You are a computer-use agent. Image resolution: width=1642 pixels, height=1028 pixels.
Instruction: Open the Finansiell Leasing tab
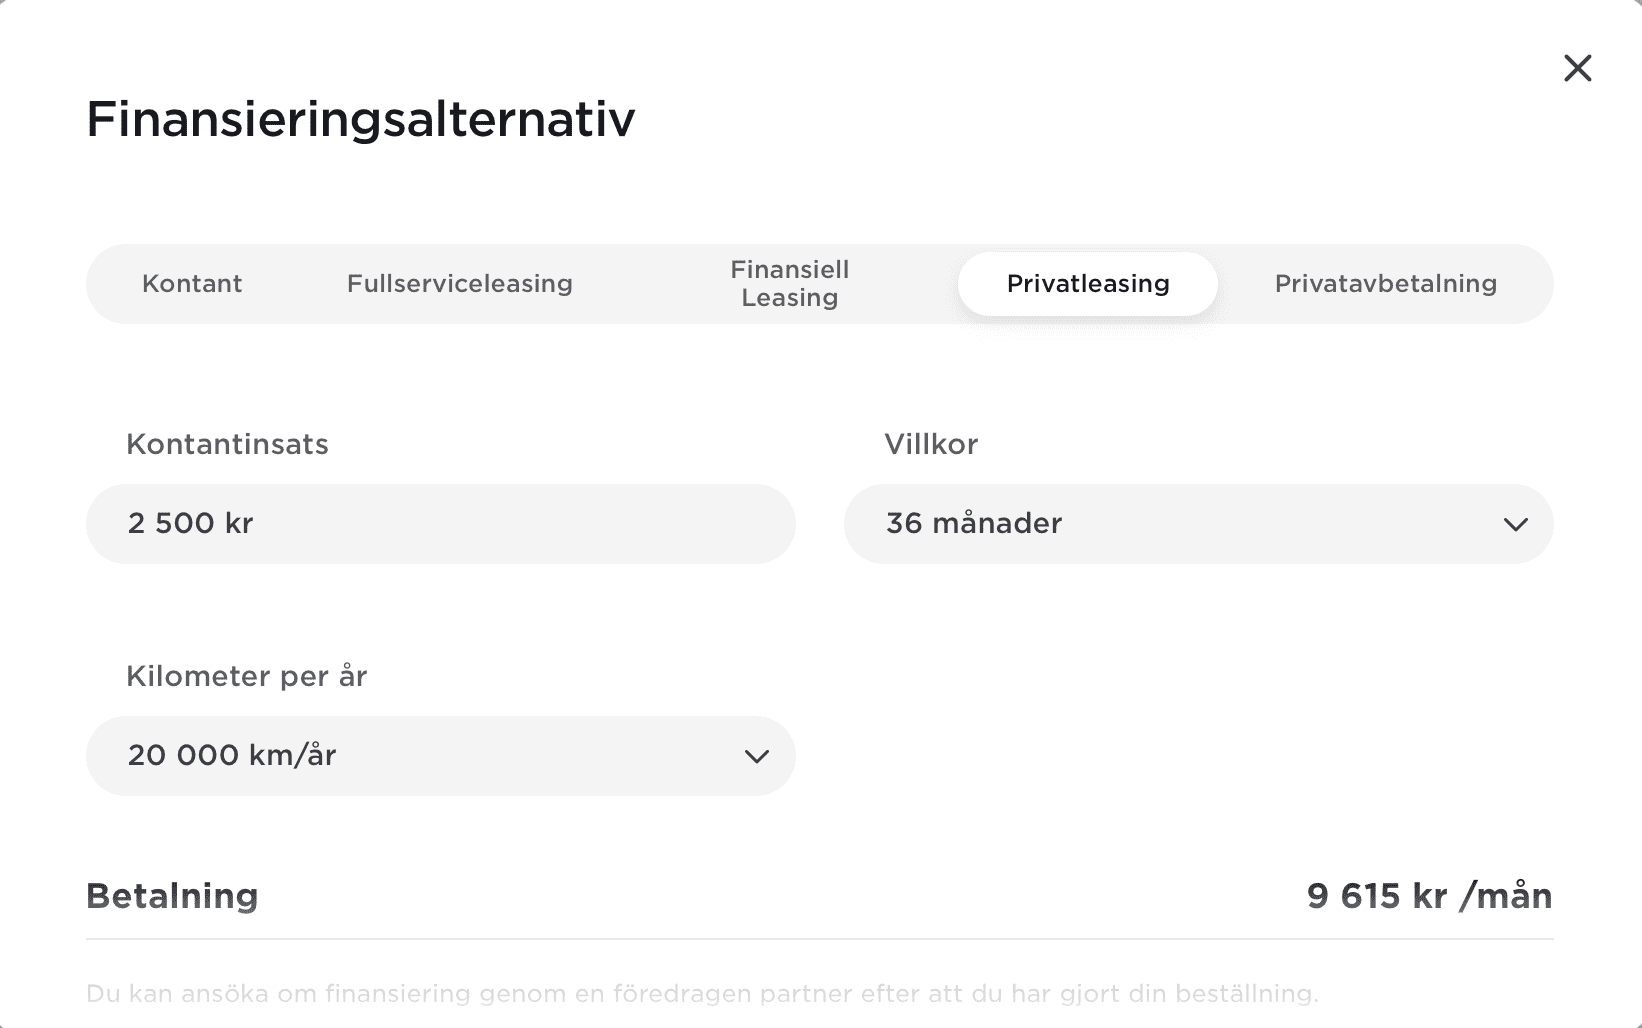(789, 284)
